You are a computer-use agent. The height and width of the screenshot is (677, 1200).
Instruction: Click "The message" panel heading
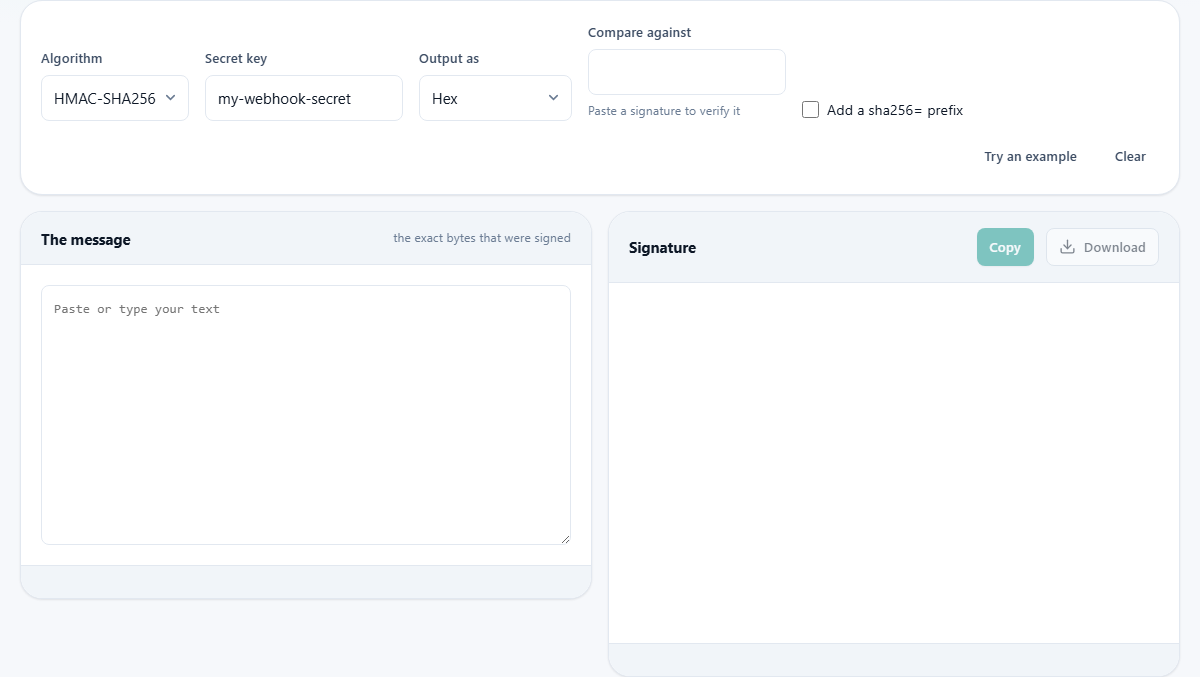click(x=86, y=239)
